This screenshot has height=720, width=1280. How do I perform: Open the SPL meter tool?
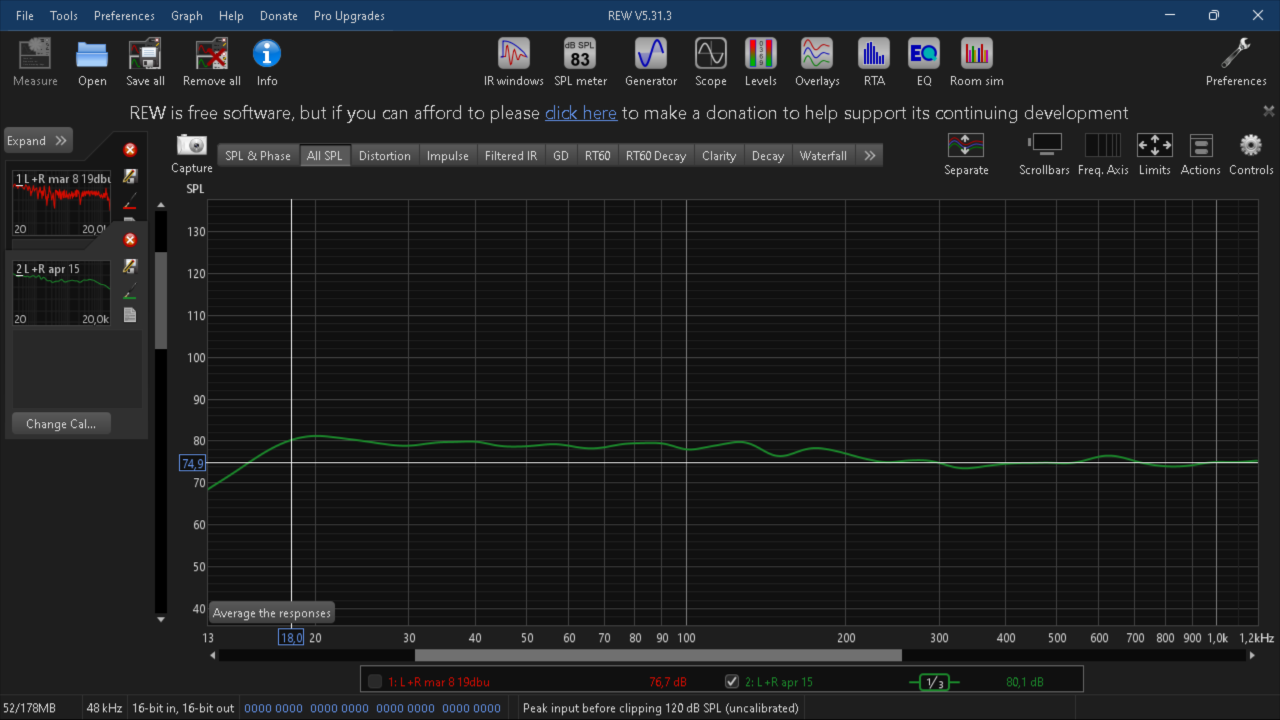580,62
